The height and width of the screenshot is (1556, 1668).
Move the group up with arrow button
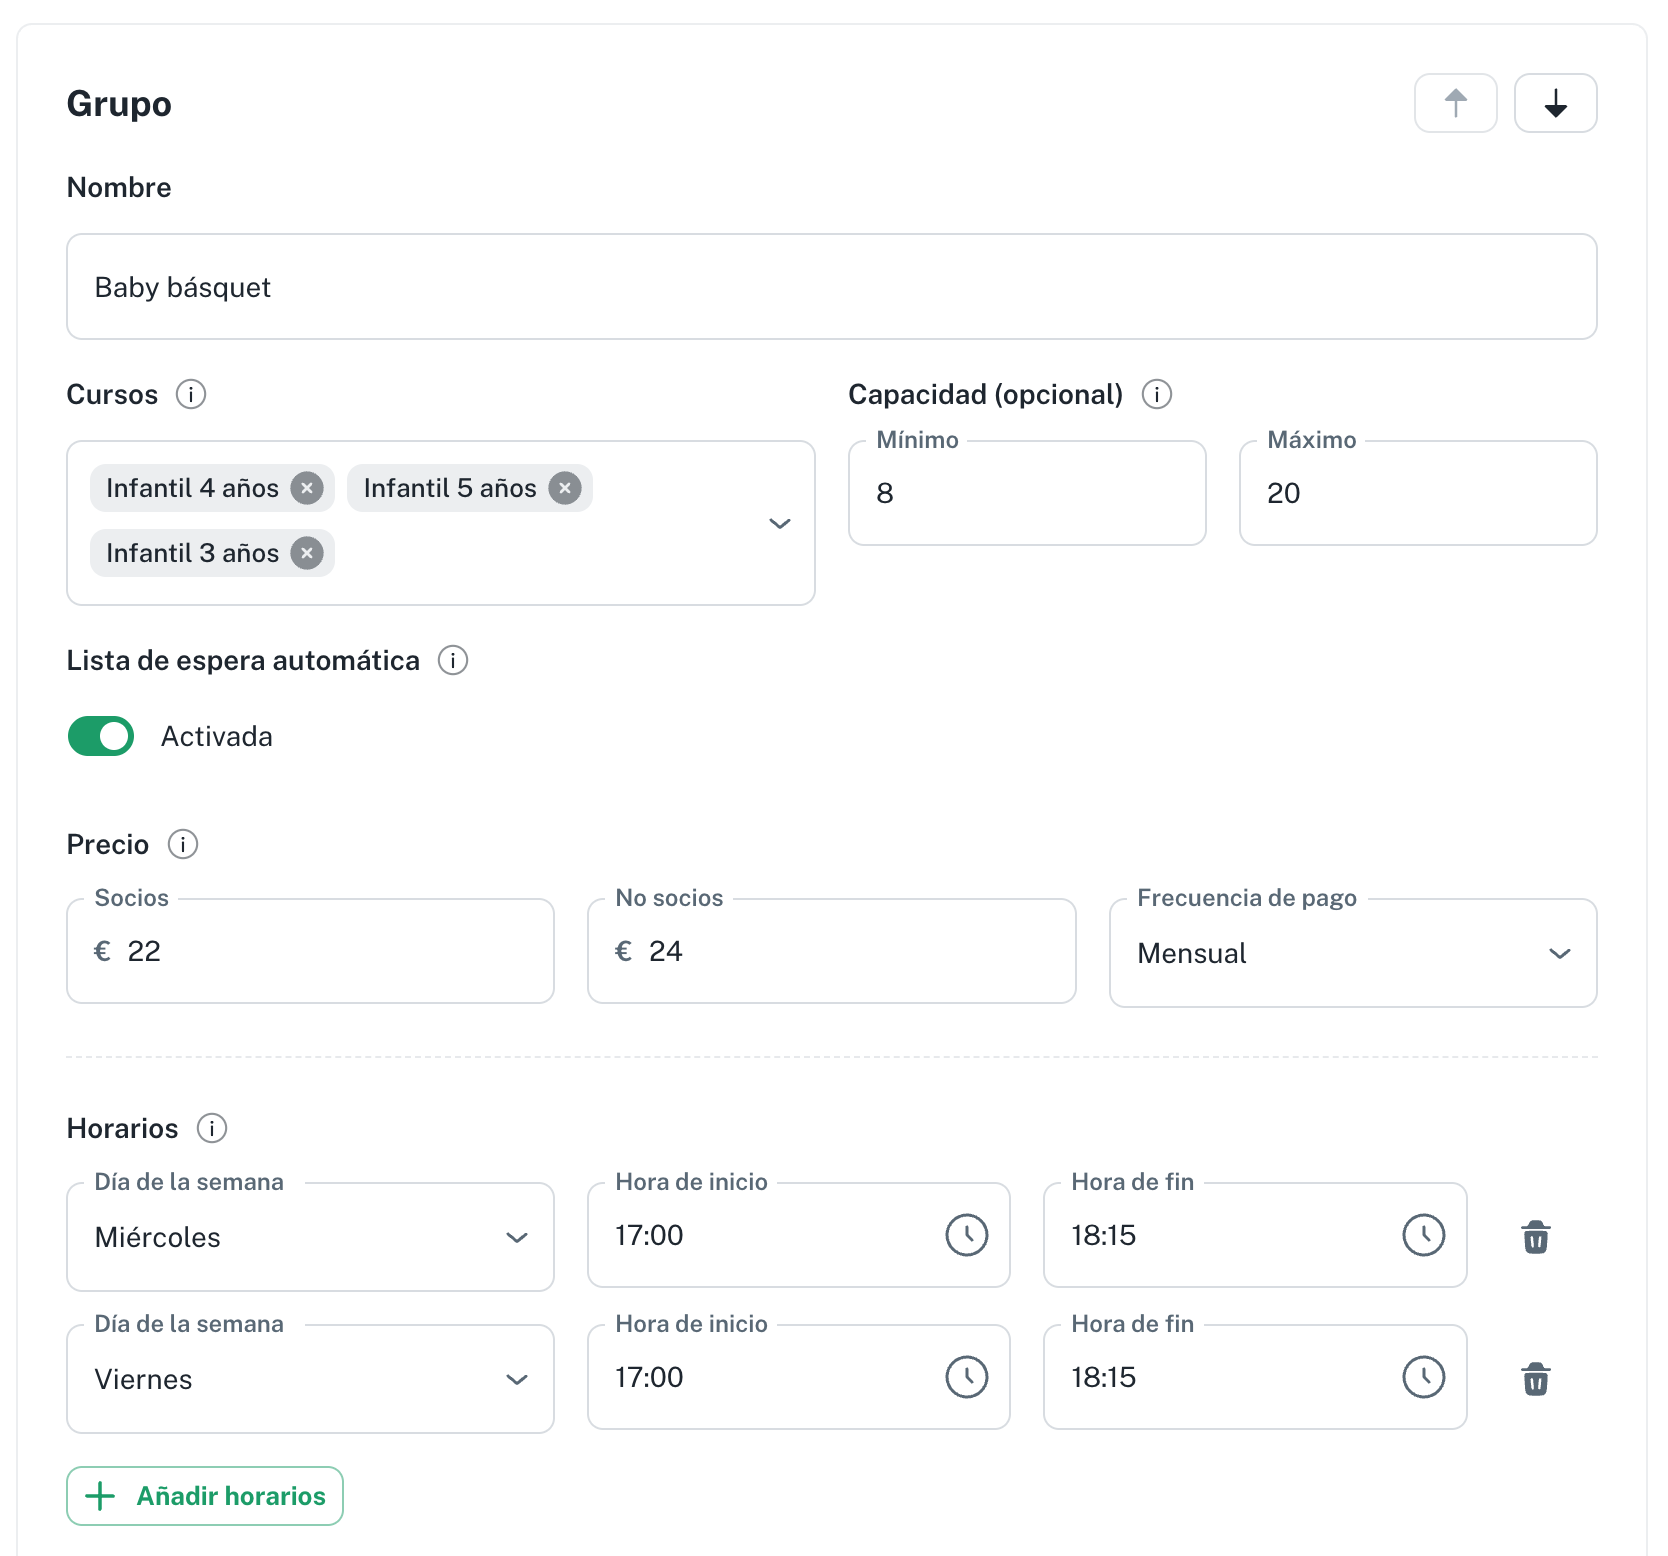click(1455, 103)
